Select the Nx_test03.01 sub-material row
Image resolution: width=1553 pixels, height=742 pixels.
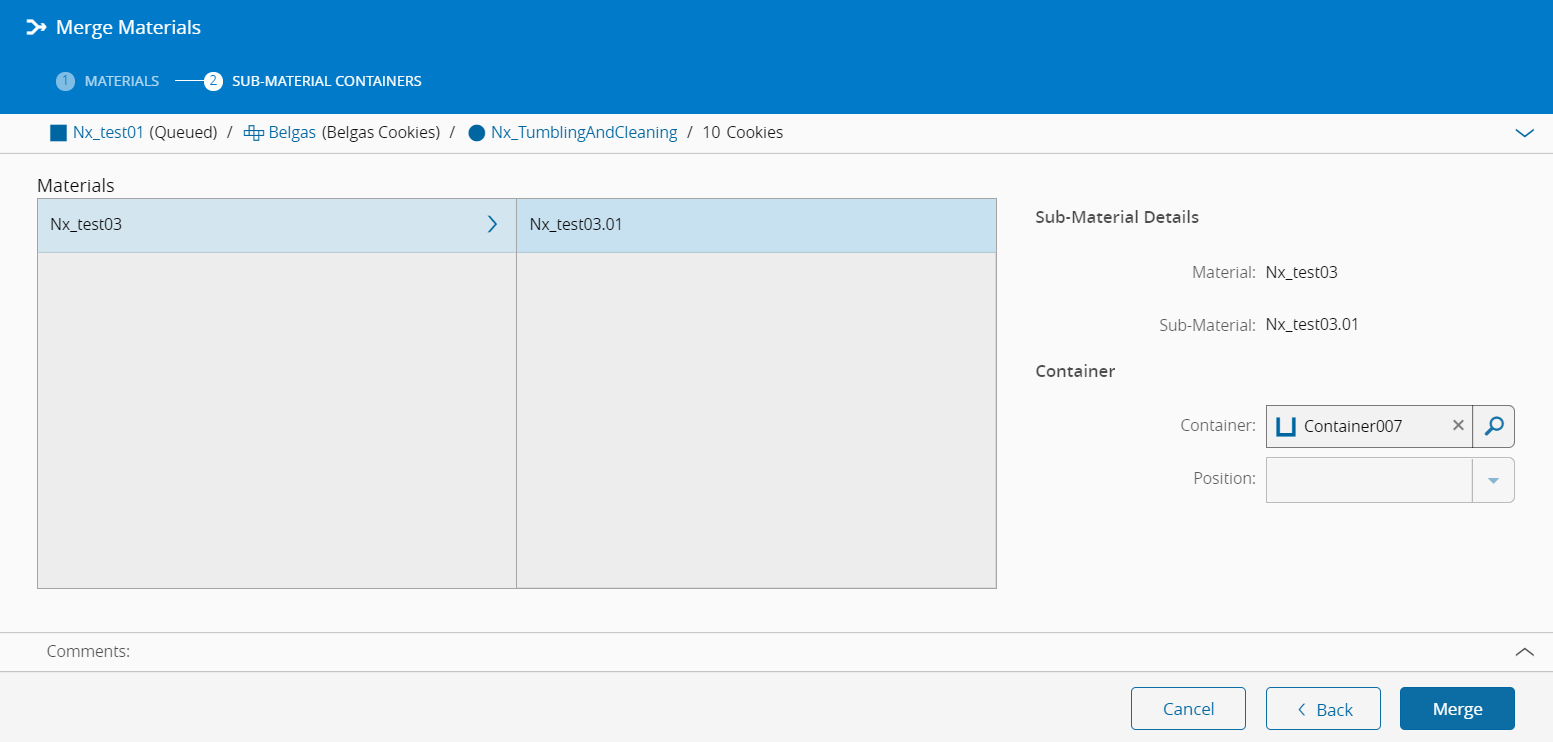[x=755, y=225]
